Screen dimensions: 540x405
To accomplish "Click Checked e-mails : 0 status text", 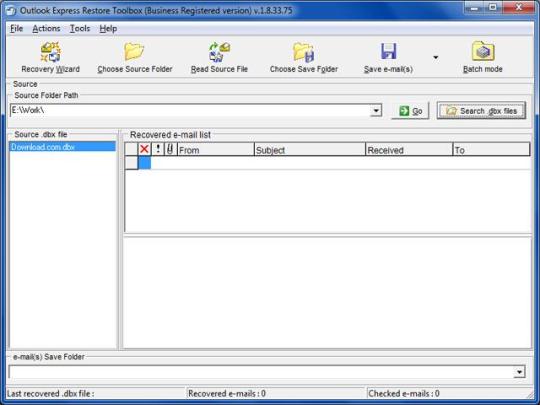I will tap(404, 393).
